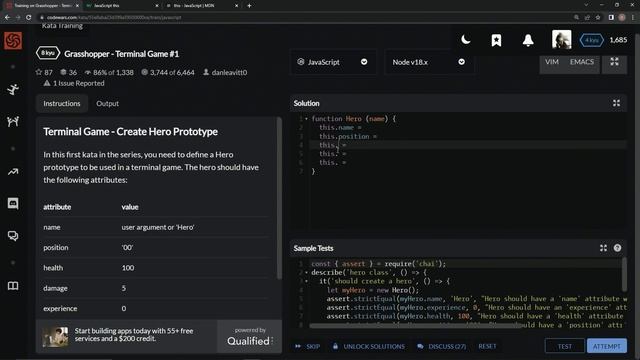Open the 1 Issue Reported link
Screen dimensions: 640x360
(74, 83)
